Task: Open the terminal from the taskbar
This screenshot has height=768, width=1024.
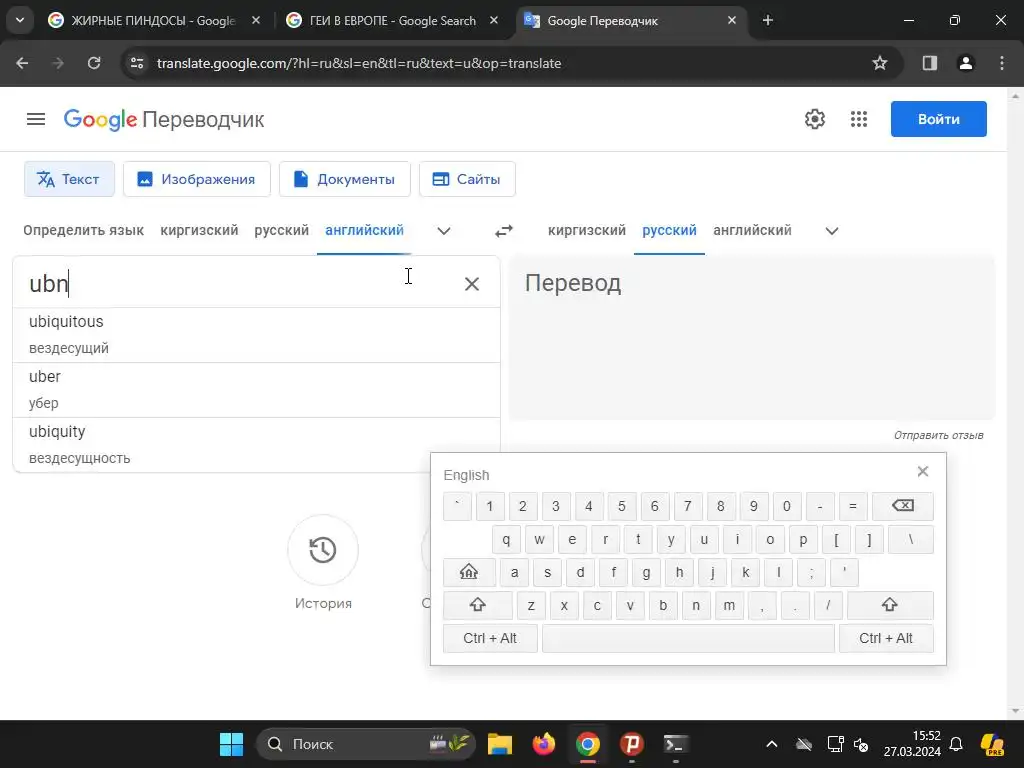Action: (x=675, y=744)
